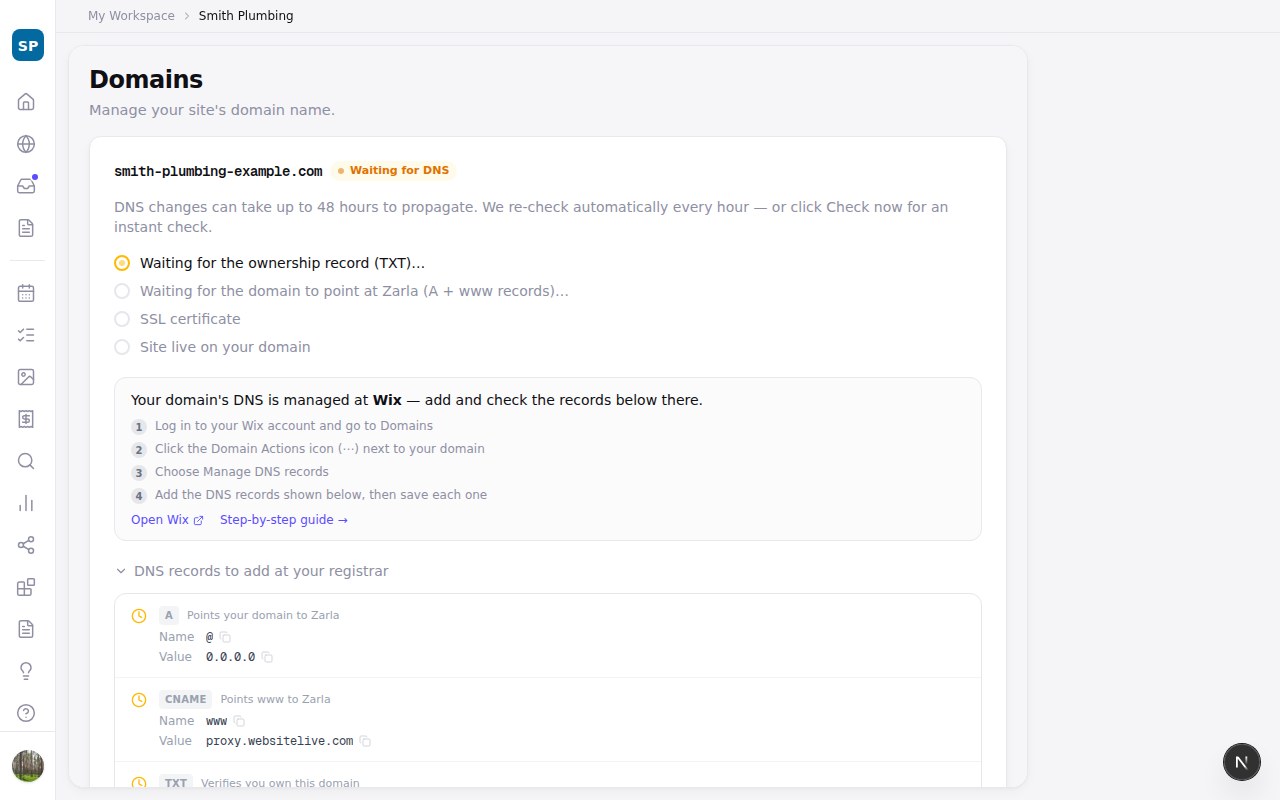Copy the CNAME record name www
This screenshot has height=800, width=1280.
tap(239, 721)
